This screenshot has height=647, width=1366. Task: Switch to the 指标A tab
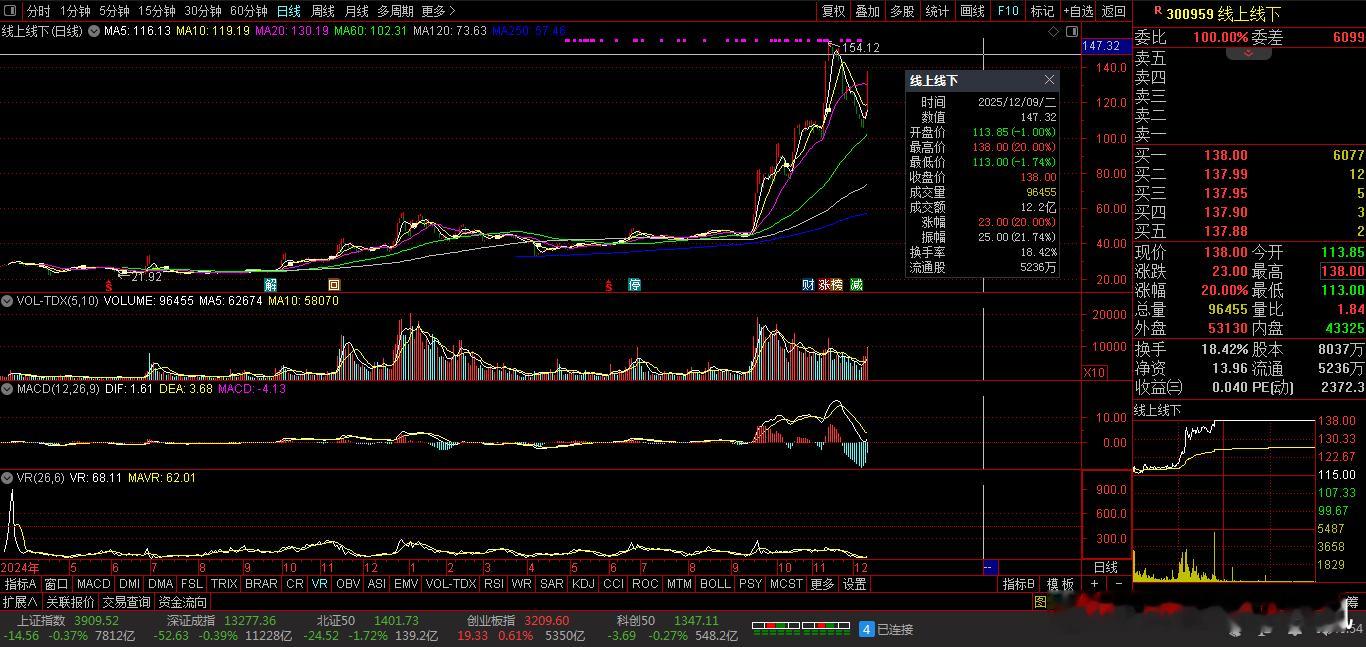pos(20,583)
